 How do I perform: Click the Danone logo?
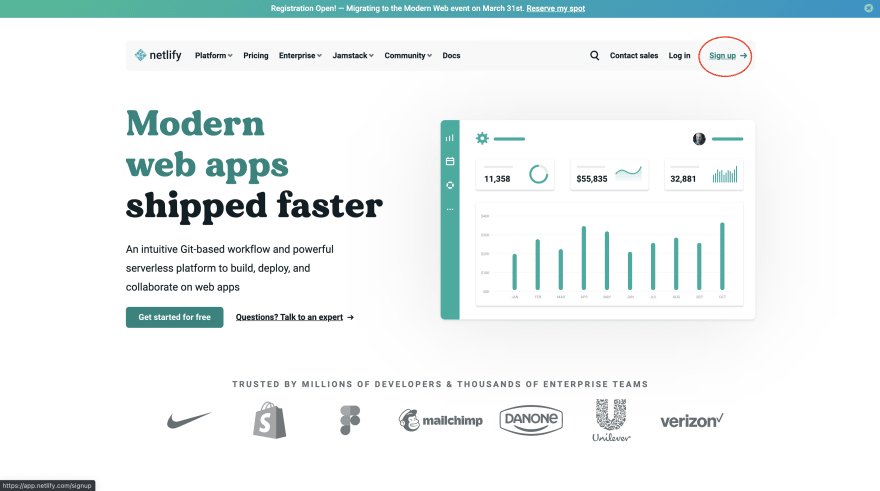point(531,420)
